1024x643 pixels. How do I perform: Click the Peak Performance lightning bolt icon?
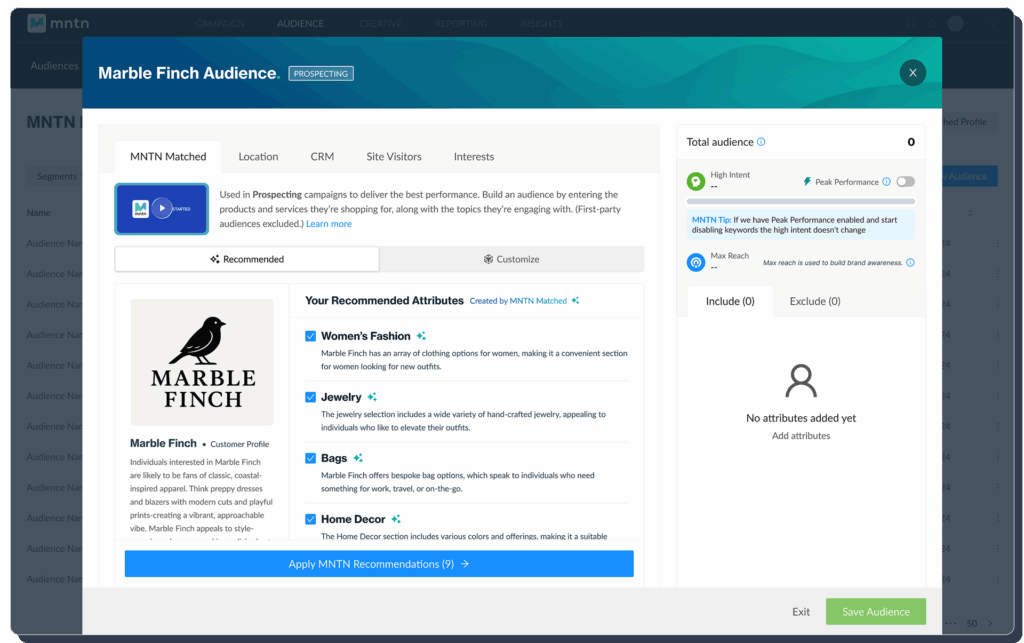[807, 180]
